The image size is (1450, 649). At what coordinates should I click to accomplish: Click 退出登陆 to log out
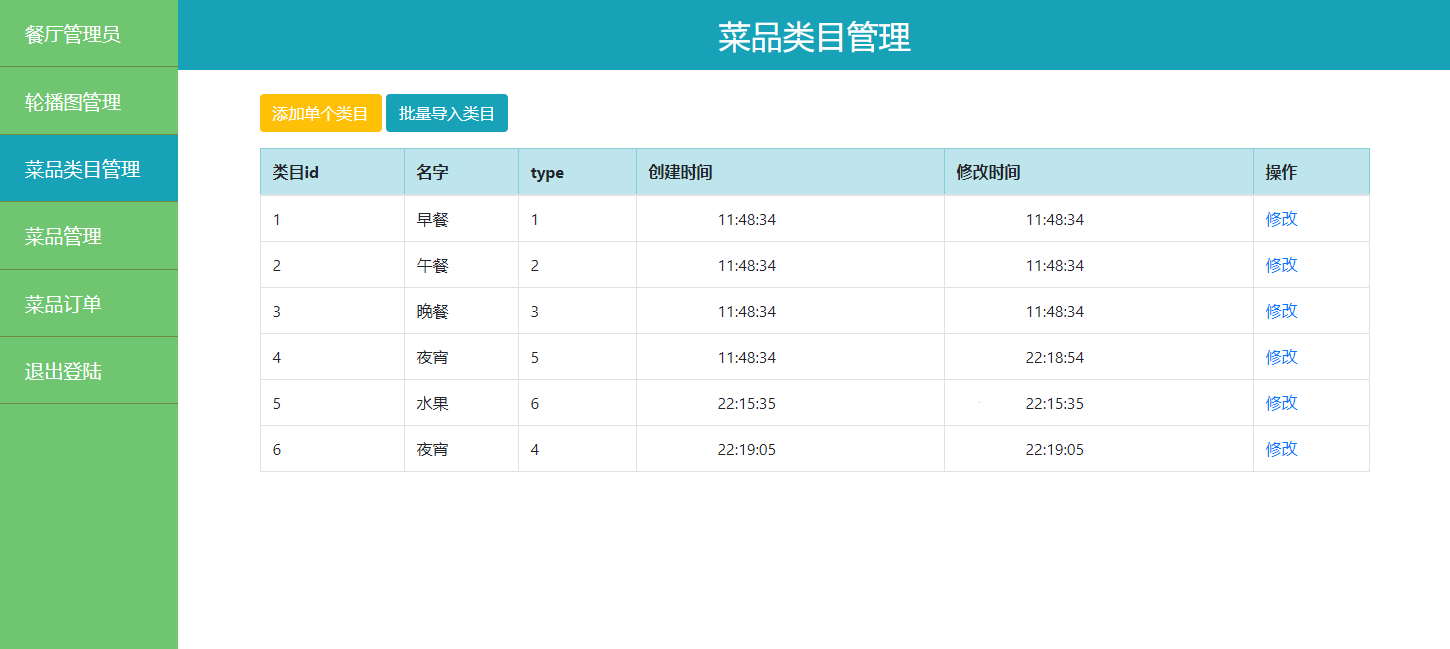pyautogui.click(x=64, y=372)
